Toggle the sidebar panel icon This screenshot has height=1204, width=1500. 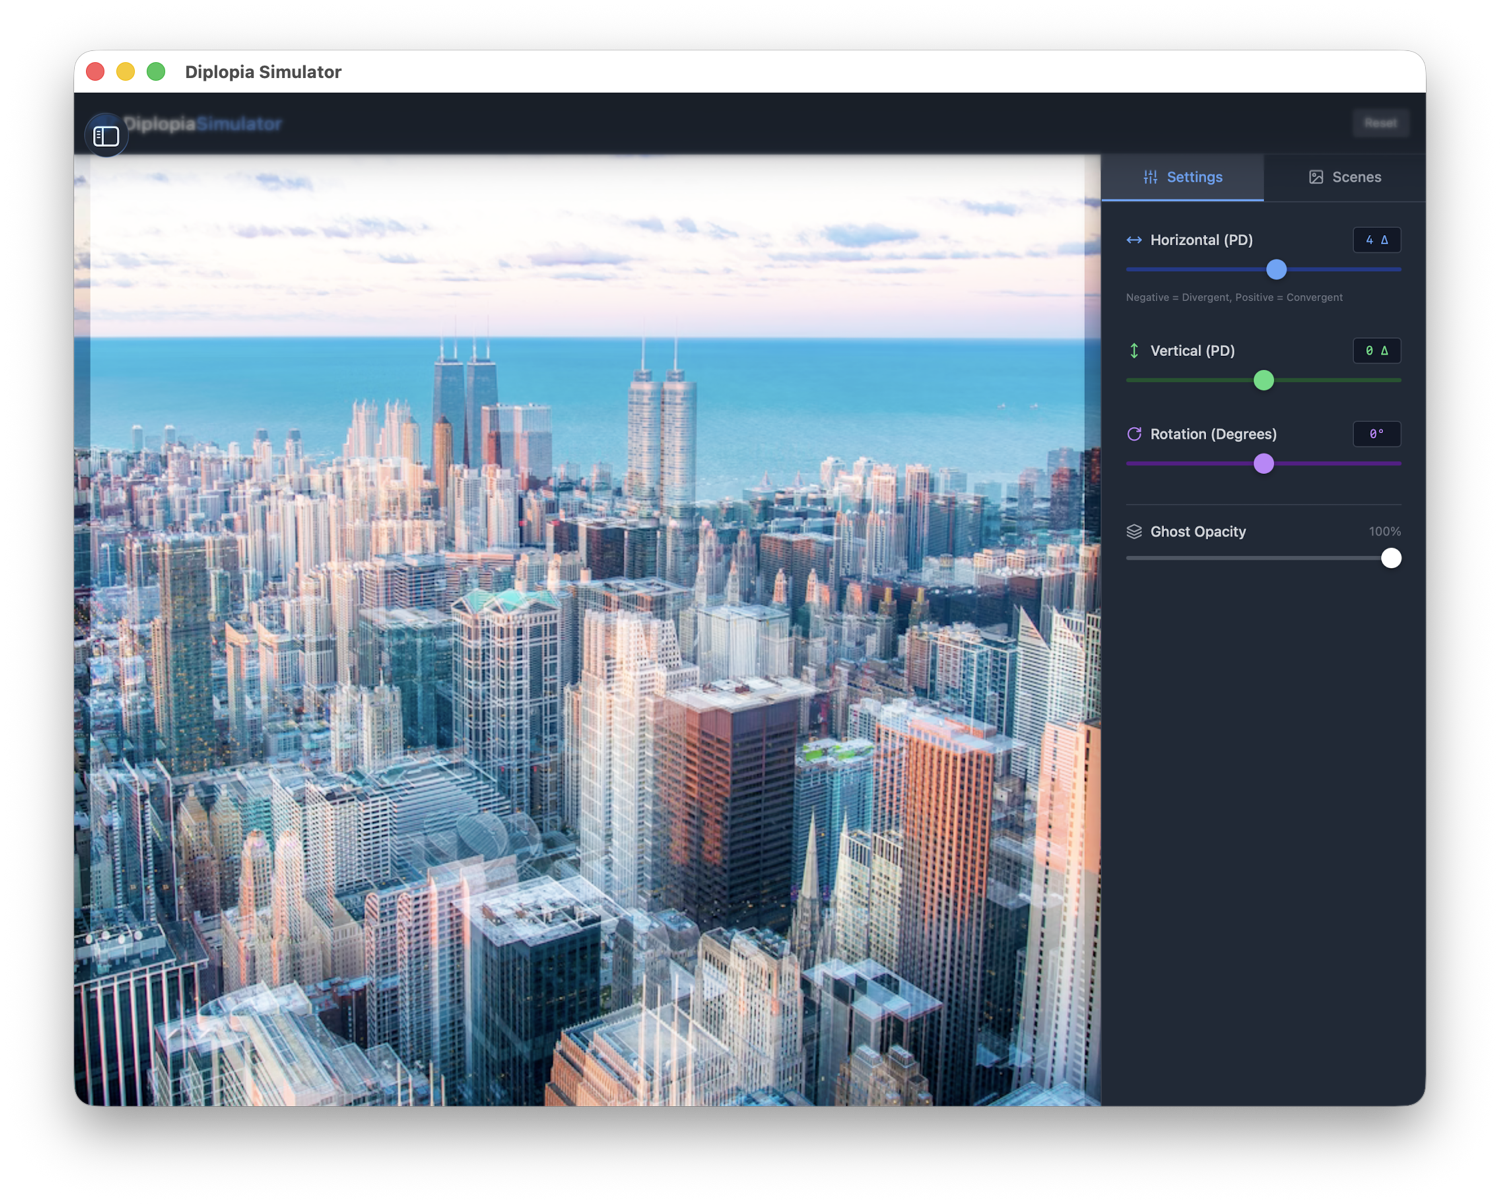[106, 136]
